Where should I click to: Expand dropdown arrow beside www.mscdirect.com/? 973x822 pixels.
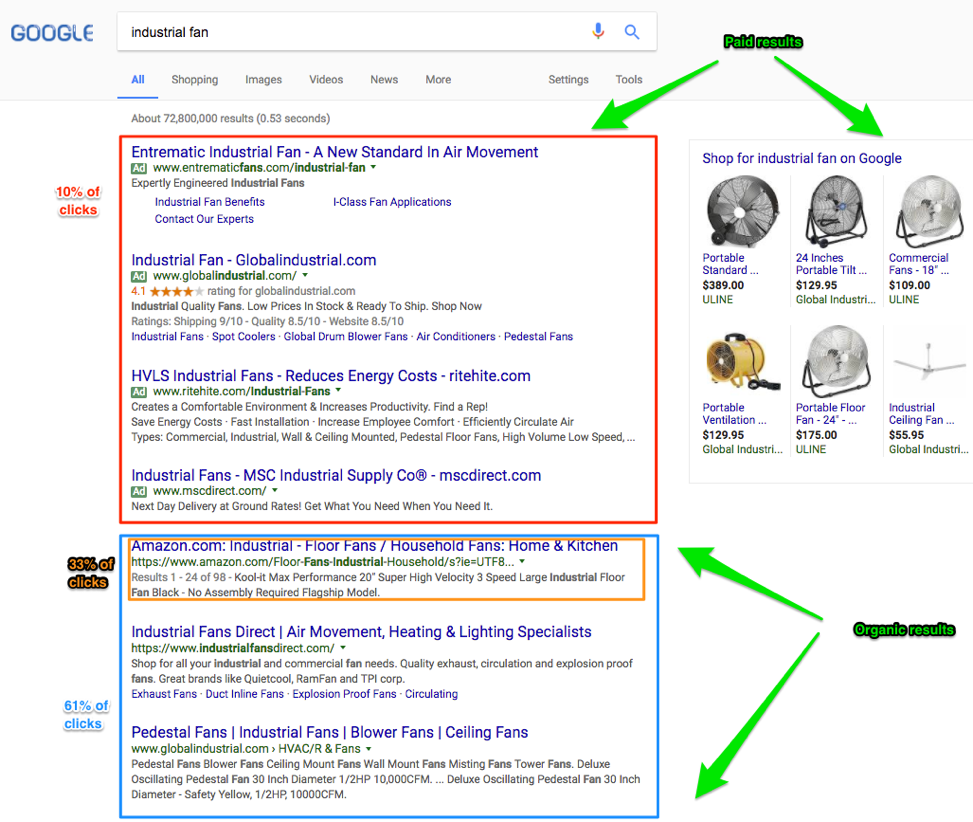(275, 491)
